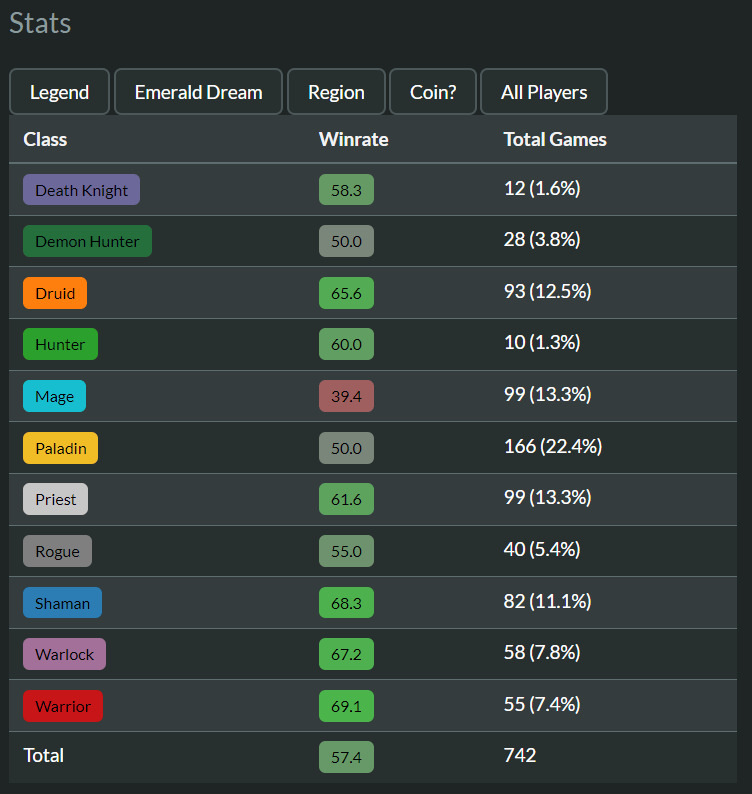Choose the Priest class badge

tap(56, 499)
